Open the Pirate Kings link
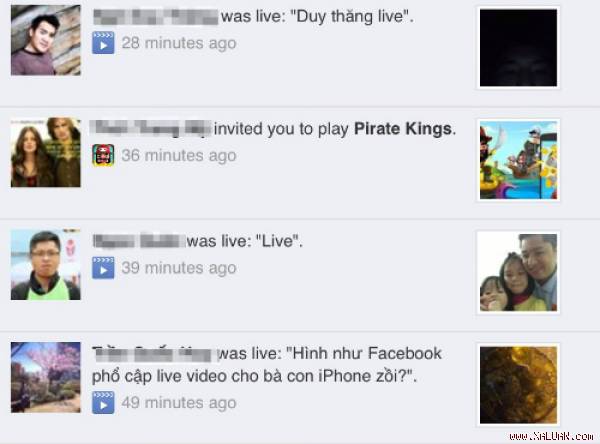 coord(403,129)
